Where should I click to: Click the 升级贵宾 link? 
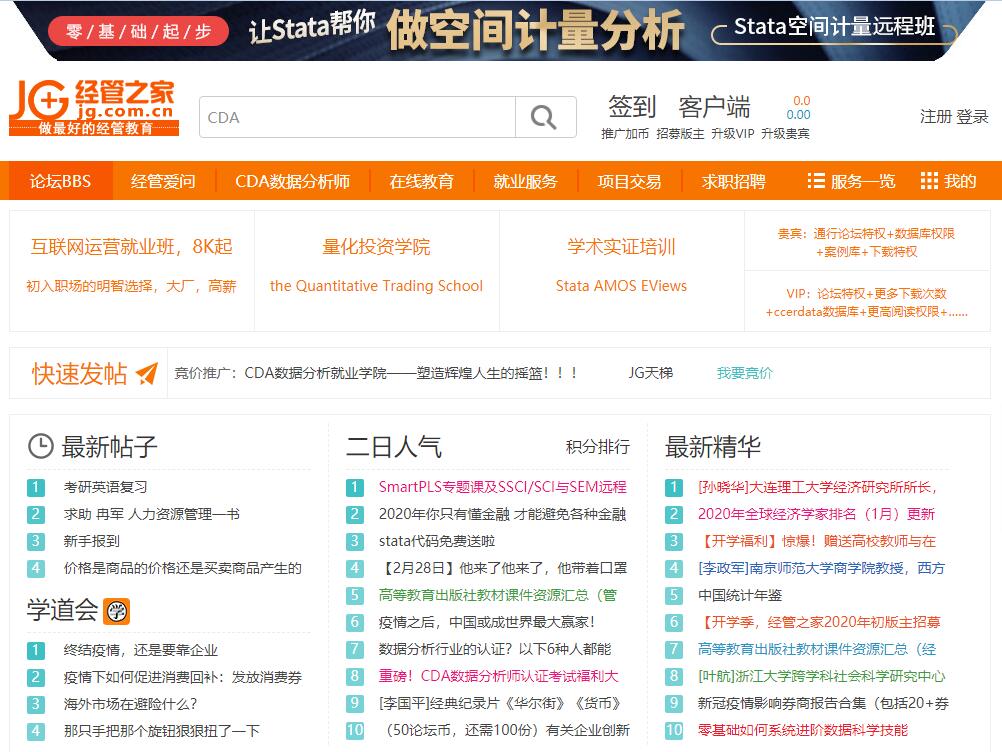785,134
